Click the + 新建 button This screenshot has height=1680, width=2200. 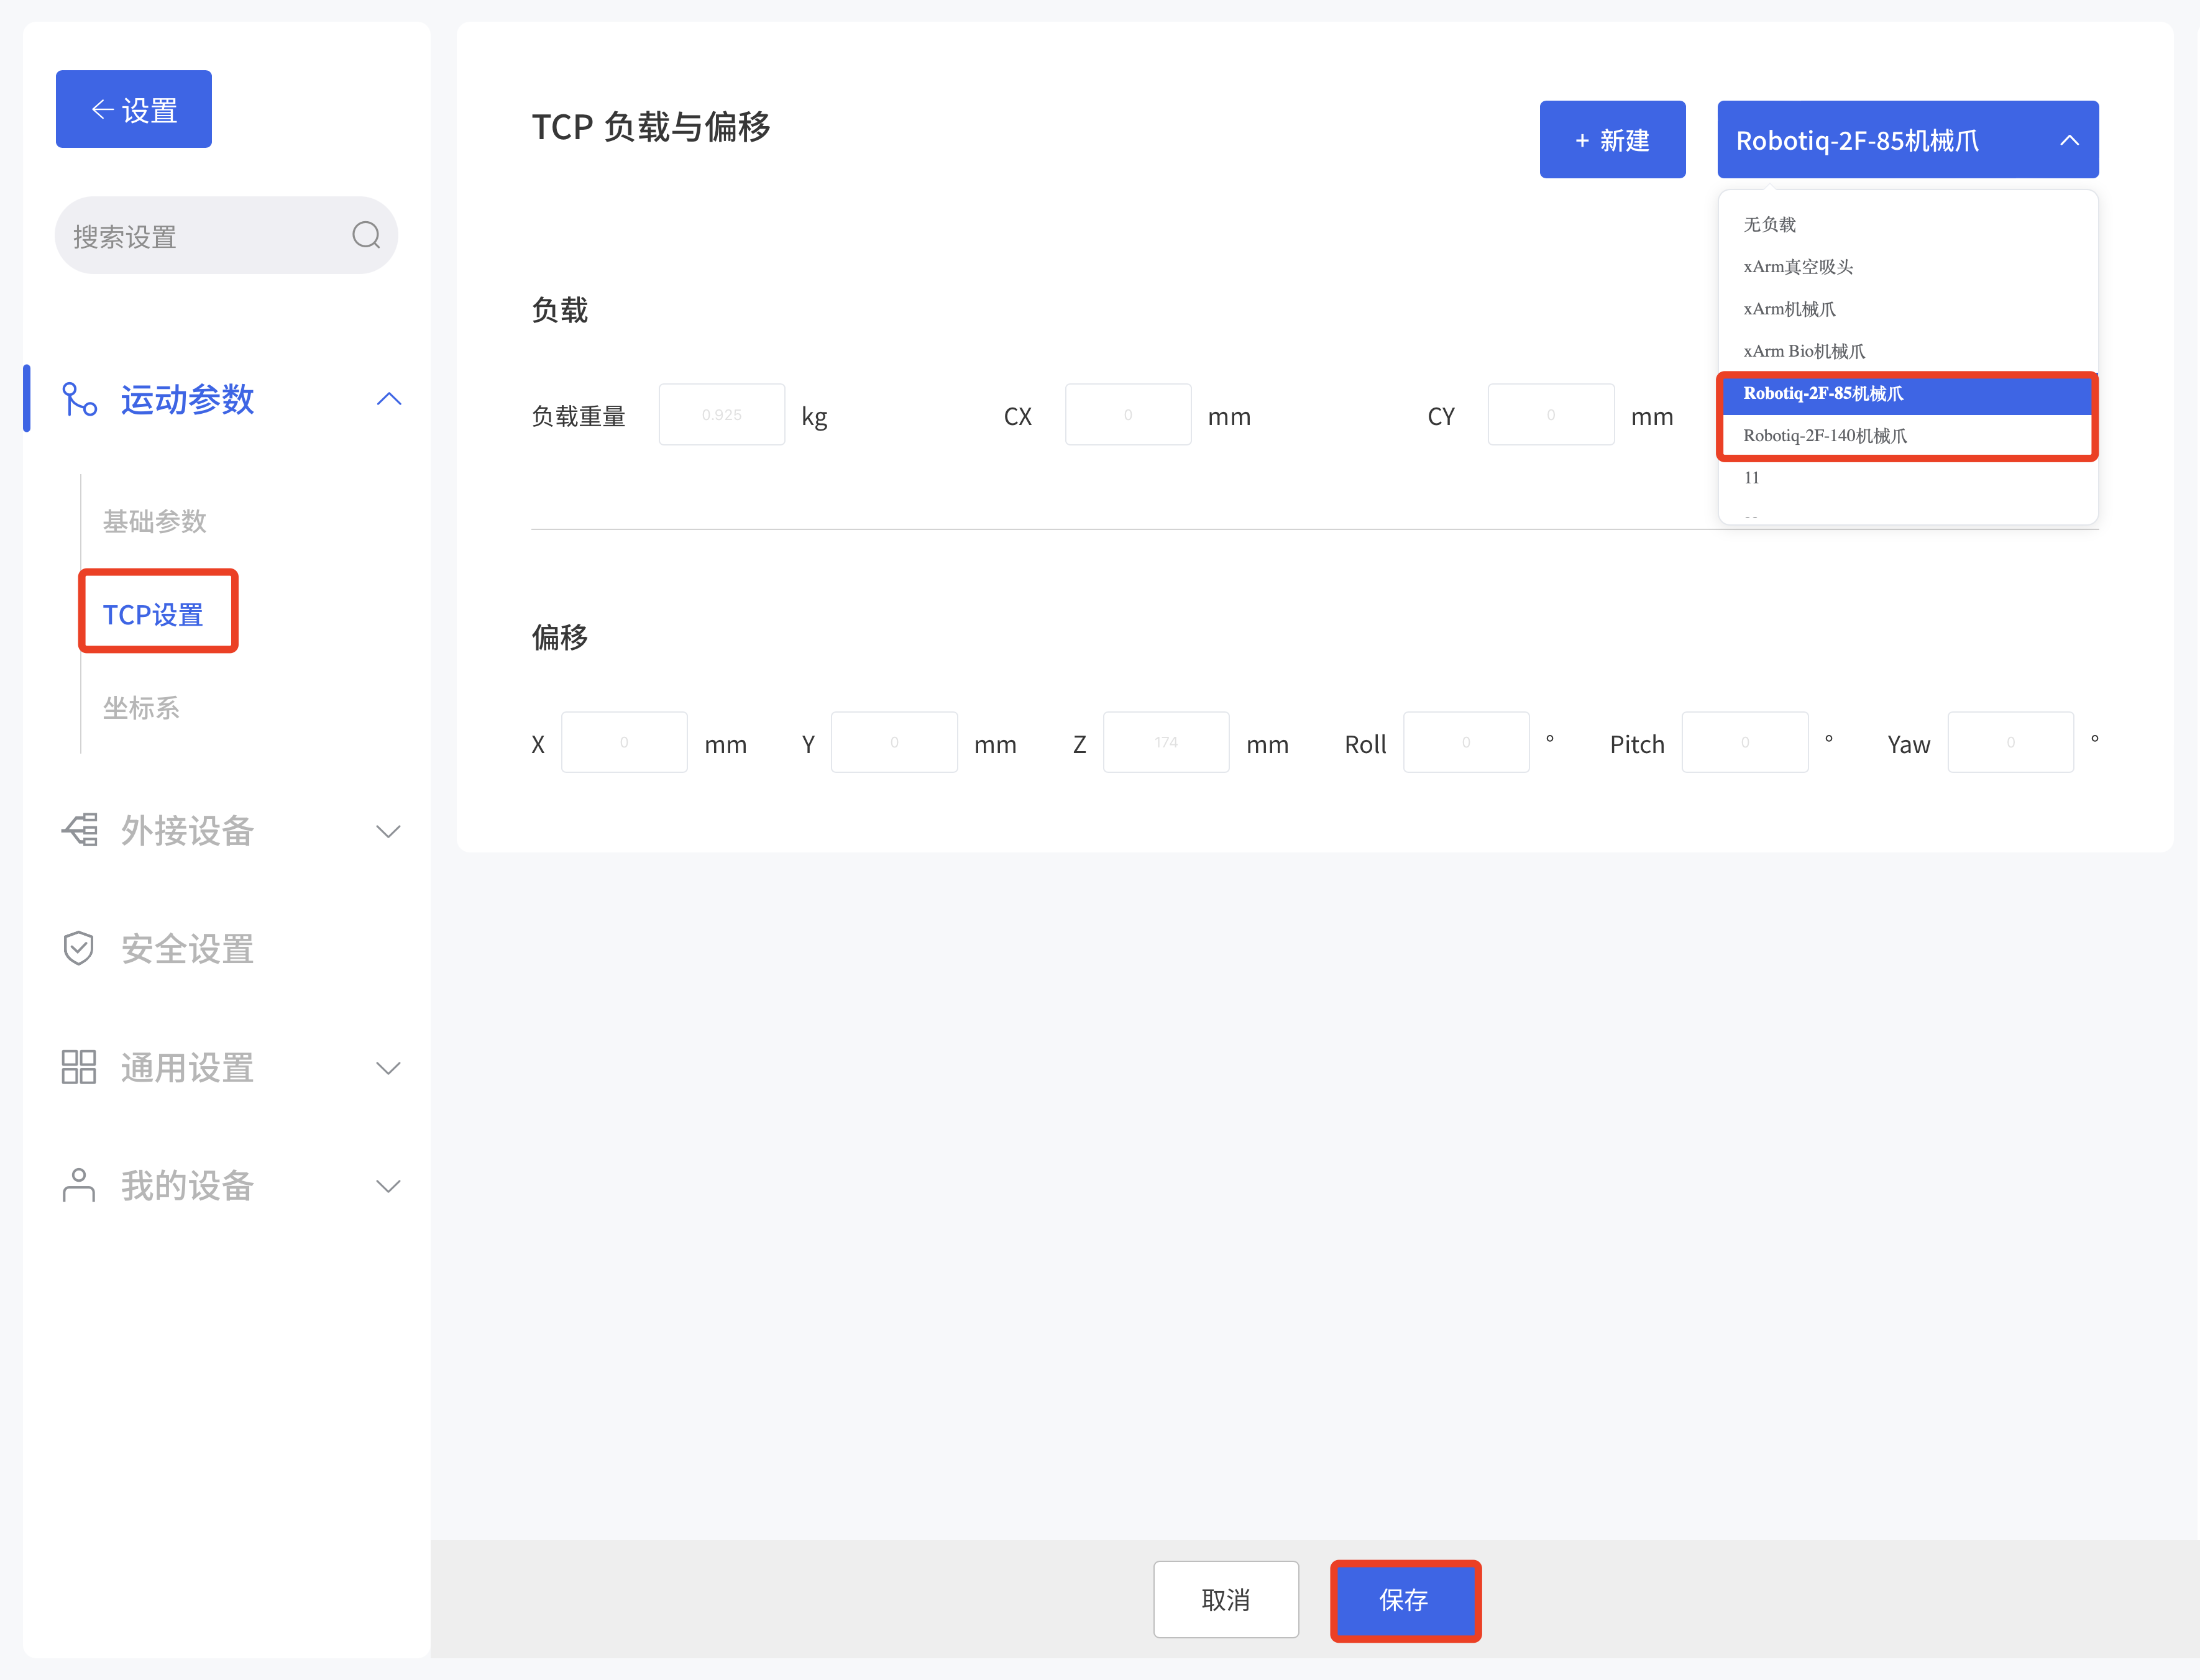1612,140
